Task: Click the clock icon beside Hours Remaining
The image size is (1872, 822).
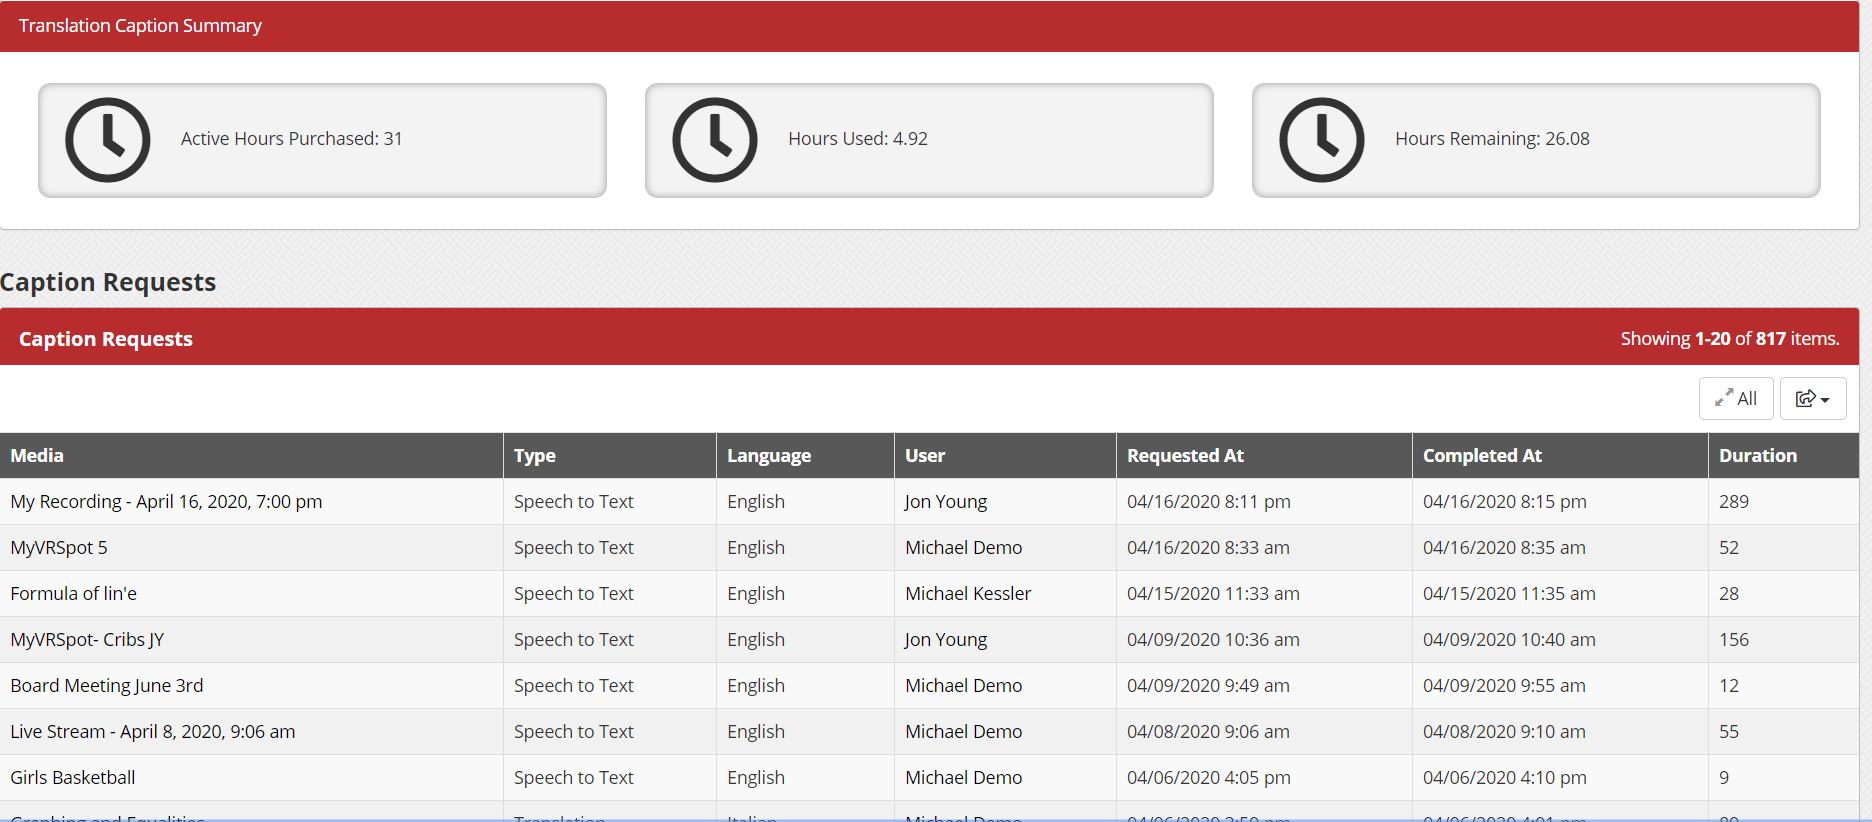Action: pyautogui.click(x=1322, y=140)
